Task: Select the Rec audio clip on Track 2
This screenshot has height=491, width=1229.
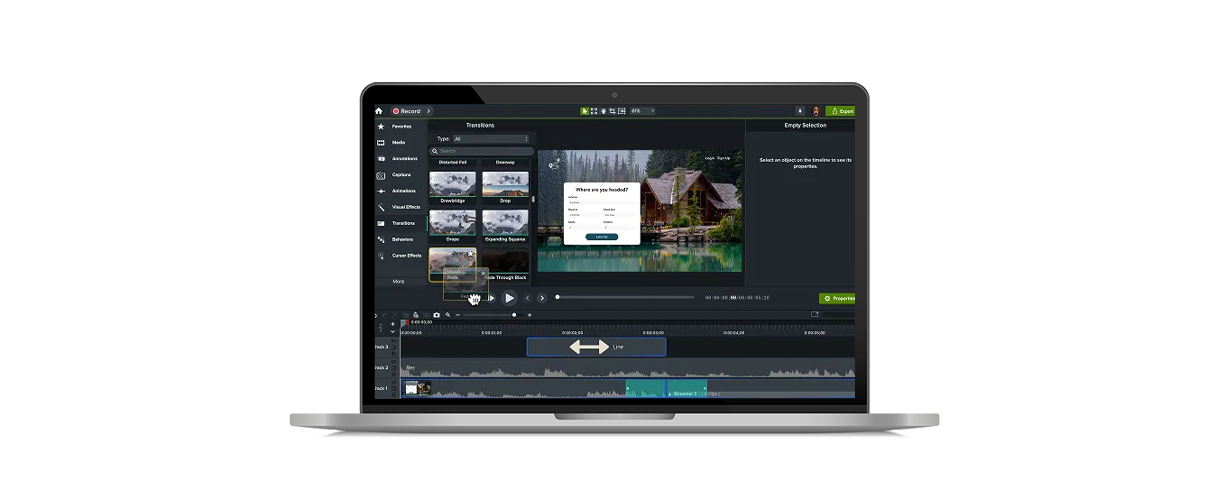Action: click(x=628, y=368)
